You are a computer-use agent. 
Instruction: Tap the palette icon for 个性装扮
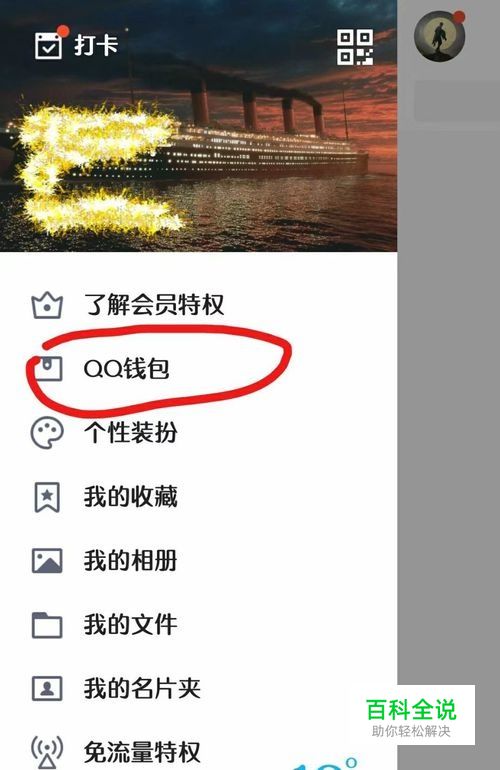[47, 433]
